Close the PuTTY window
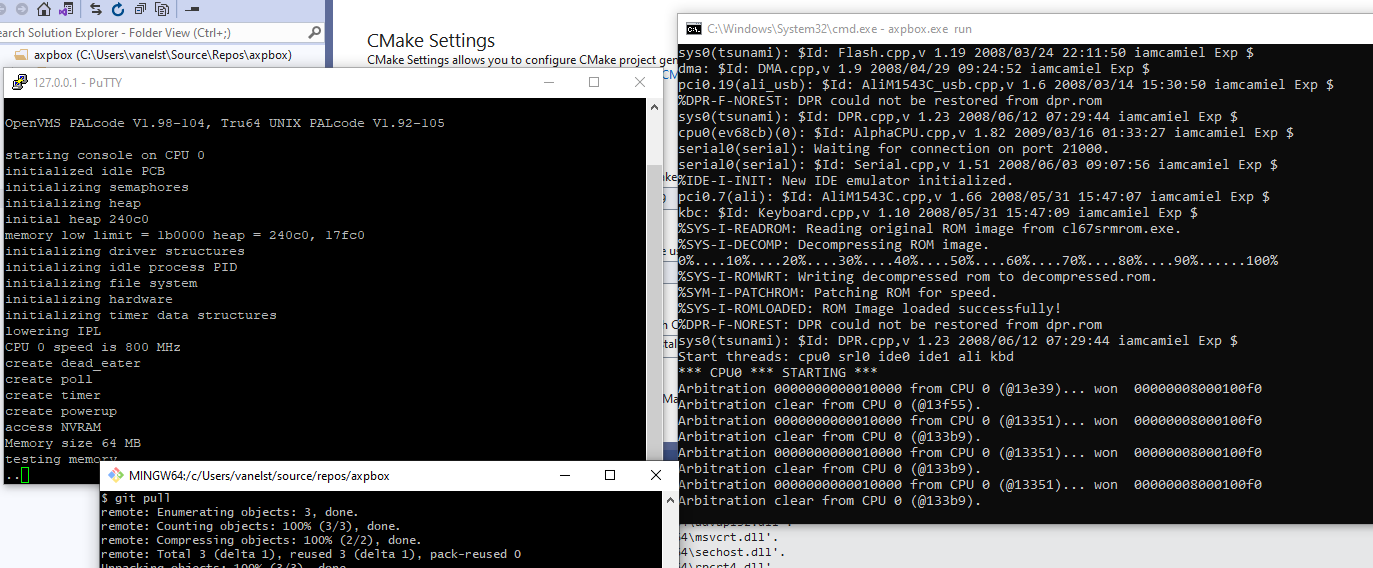1373x568 pixels. click(640, 82)
